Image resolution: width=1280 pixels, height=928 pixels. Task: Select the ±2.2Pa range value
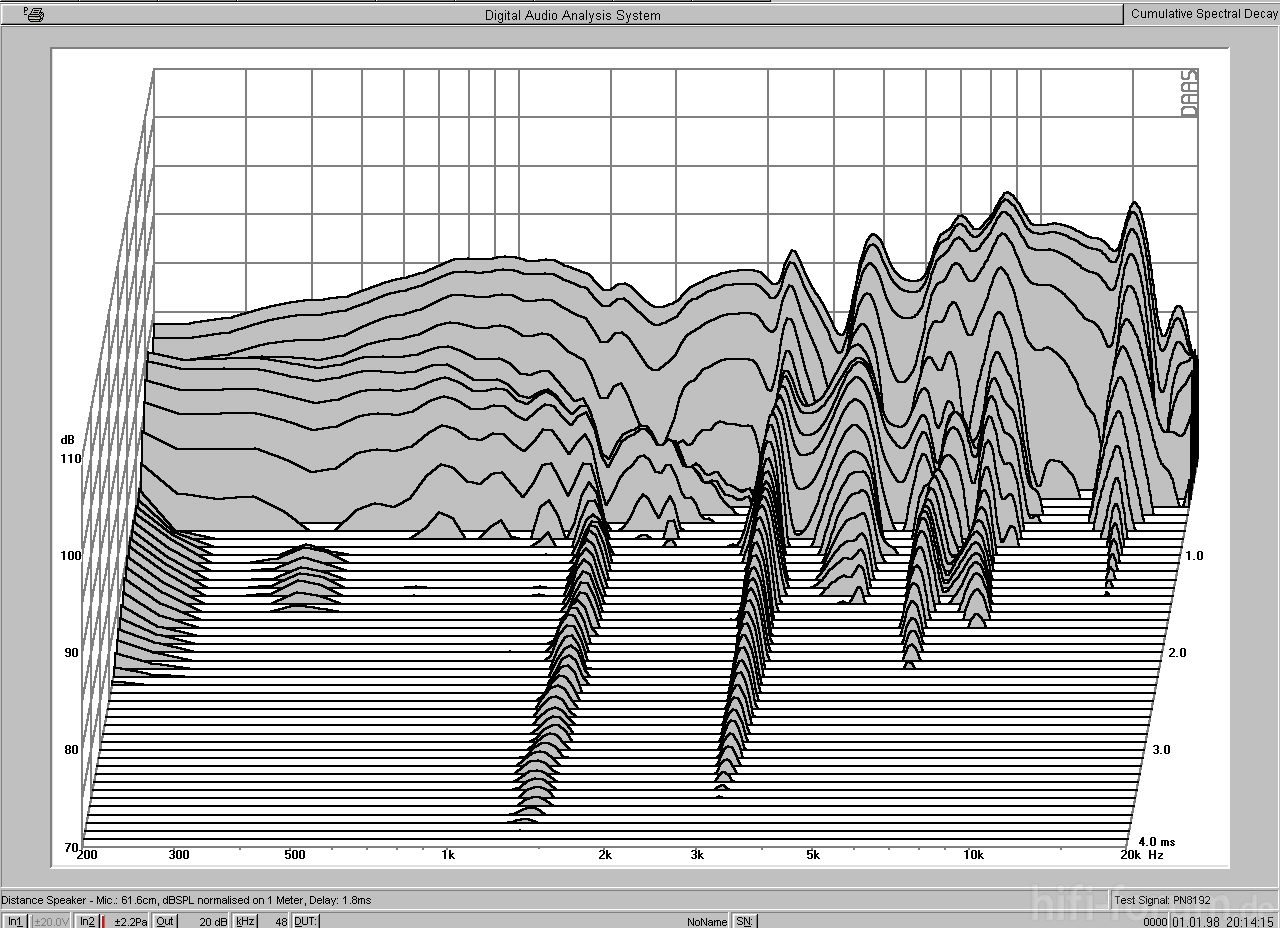click(130, 921)
